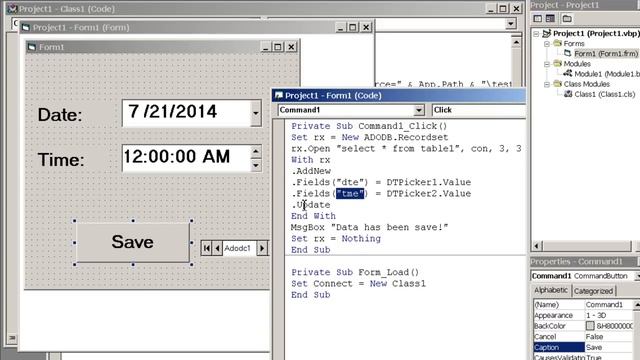This screenshot has width=640, height=360.
Task: Click the Class1 icon in project tree
Action: 568,94
